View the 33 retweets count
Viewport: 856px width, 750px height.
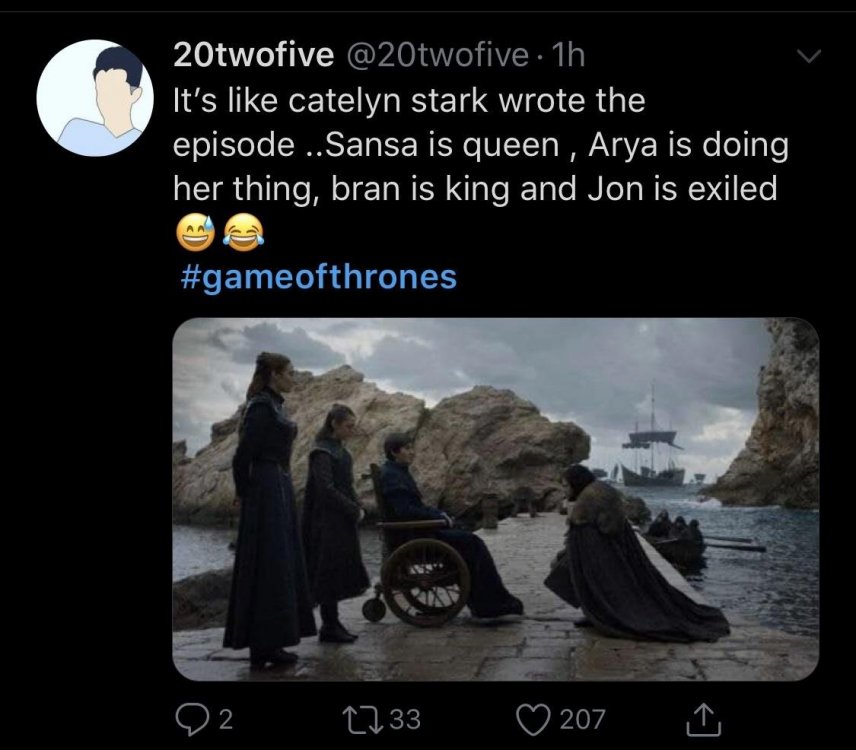point(404,718)
